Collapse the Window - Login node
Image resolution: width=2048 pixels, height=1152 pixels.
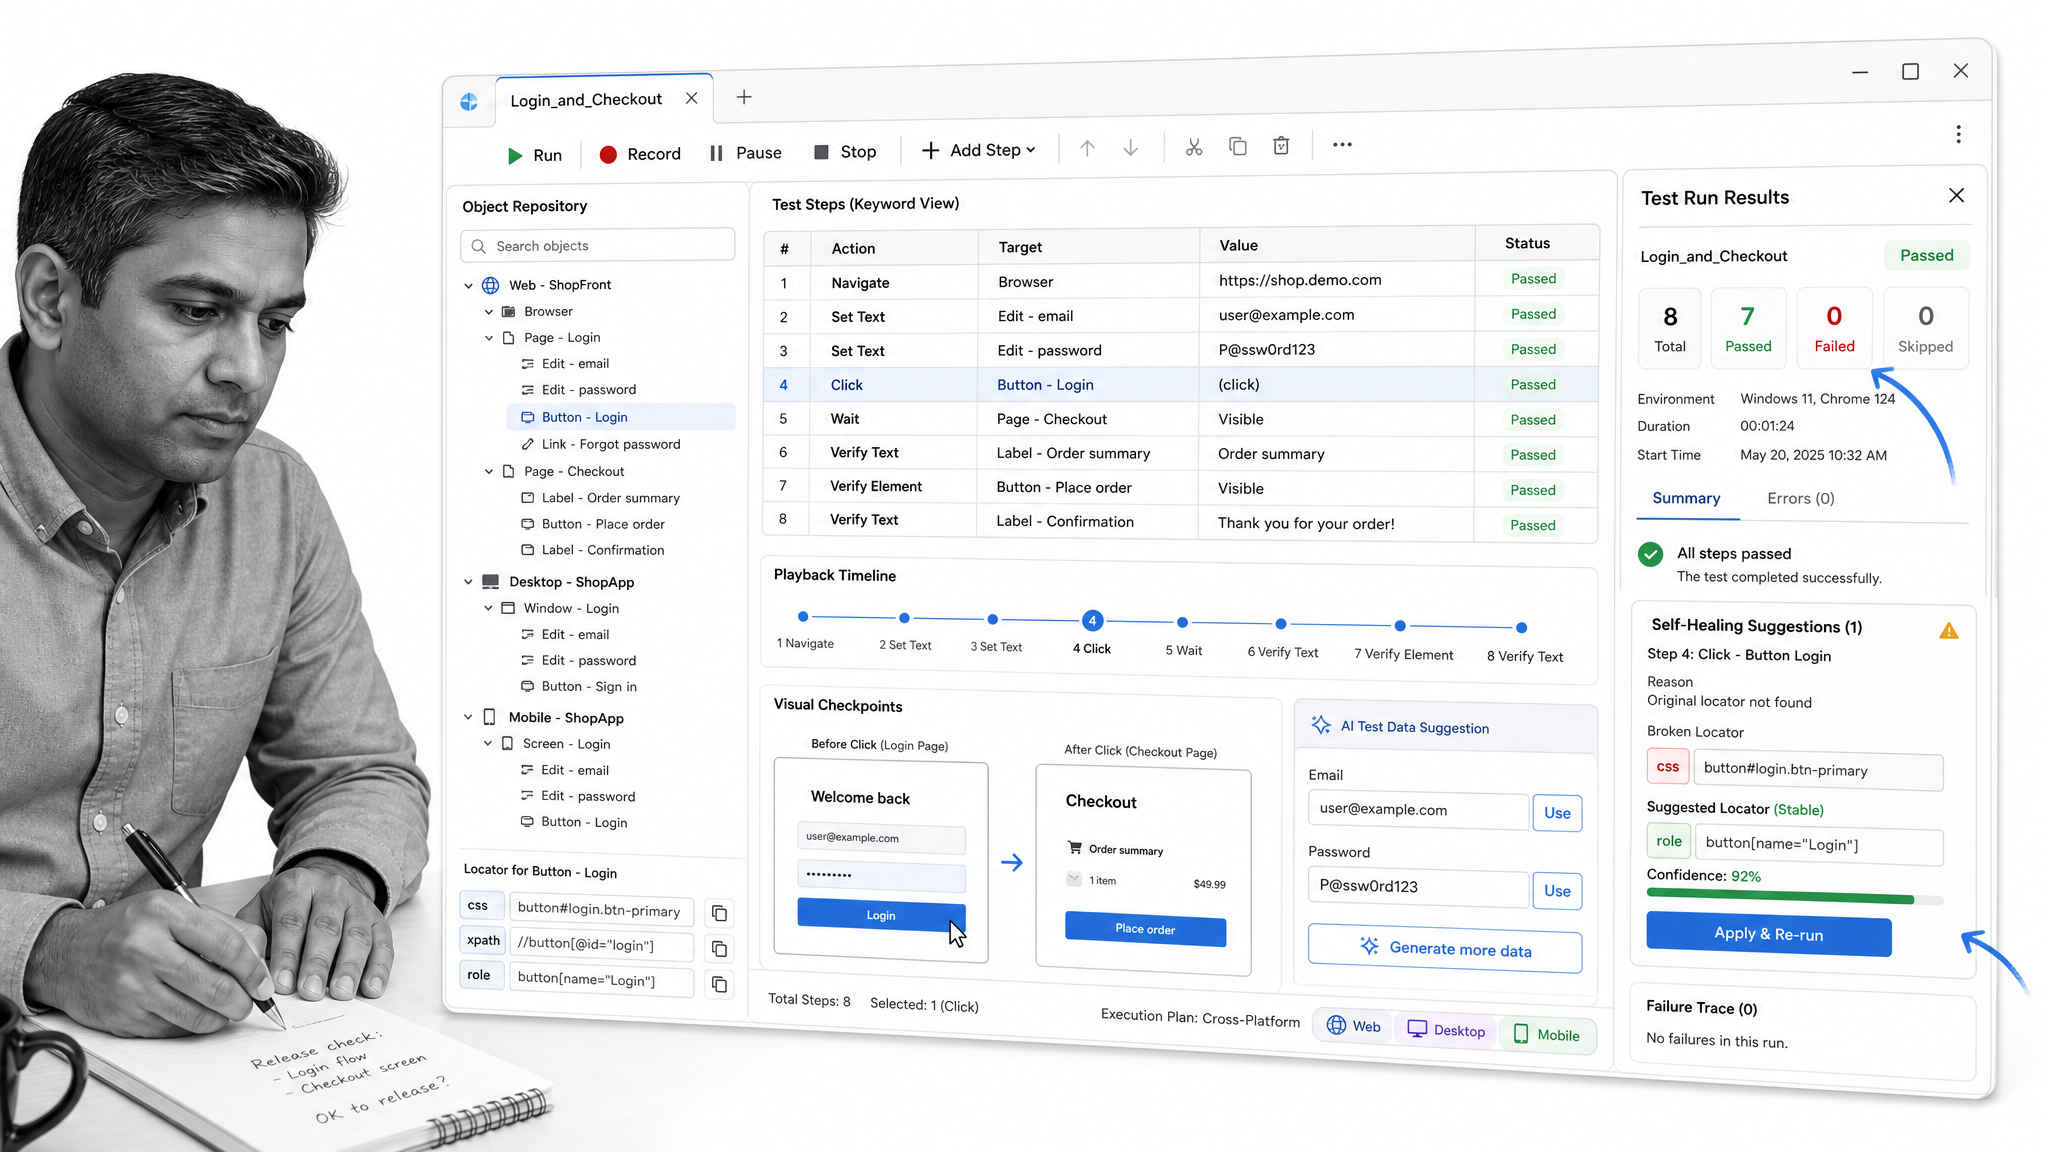488,608
